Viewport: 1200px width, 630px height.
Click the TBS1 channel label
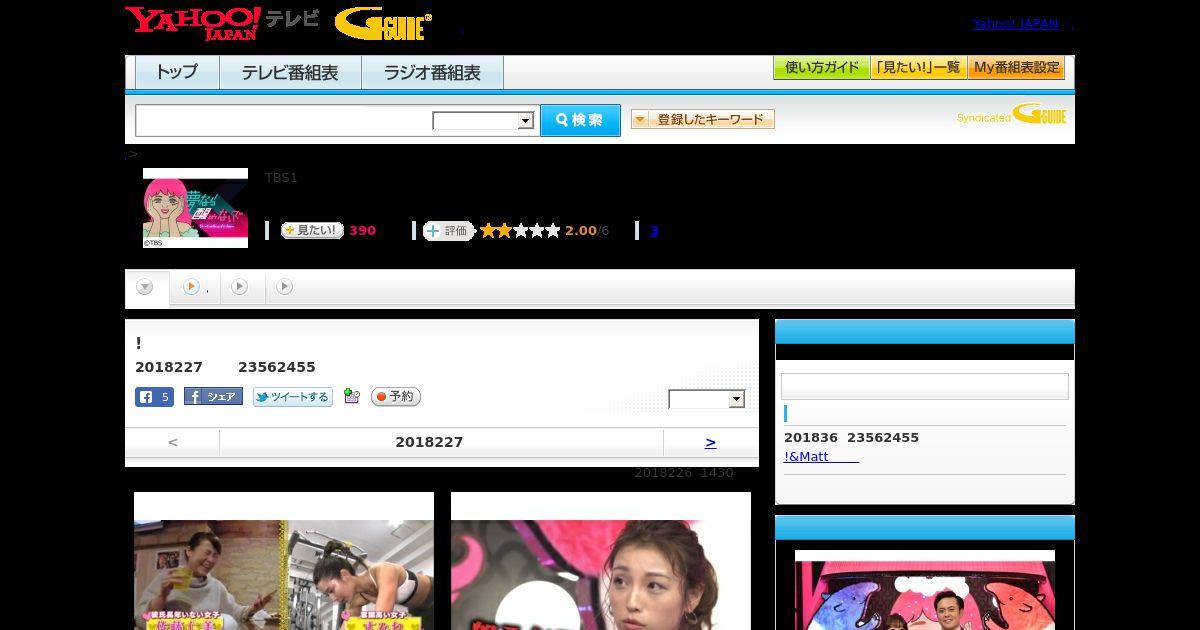tap(281, 178)
